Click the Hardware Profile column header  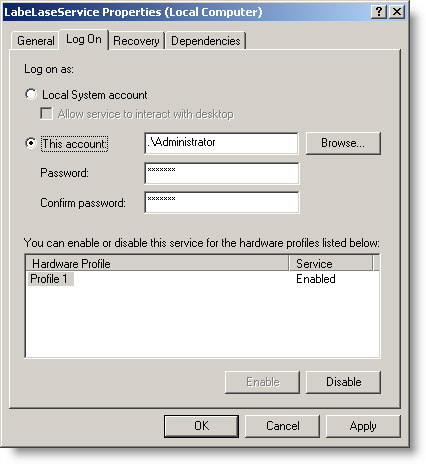tap(157, 263)
